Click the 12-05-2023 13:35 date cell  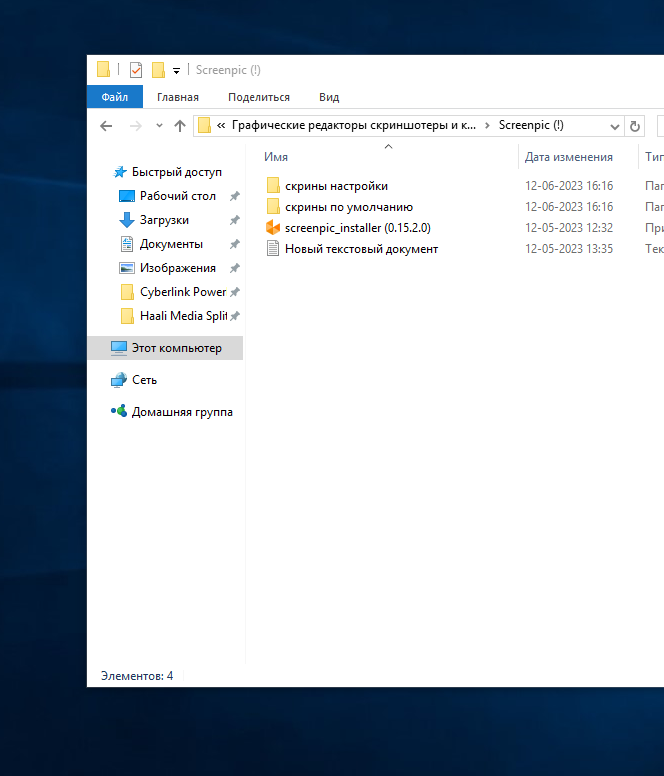click(x=569, y=249)
